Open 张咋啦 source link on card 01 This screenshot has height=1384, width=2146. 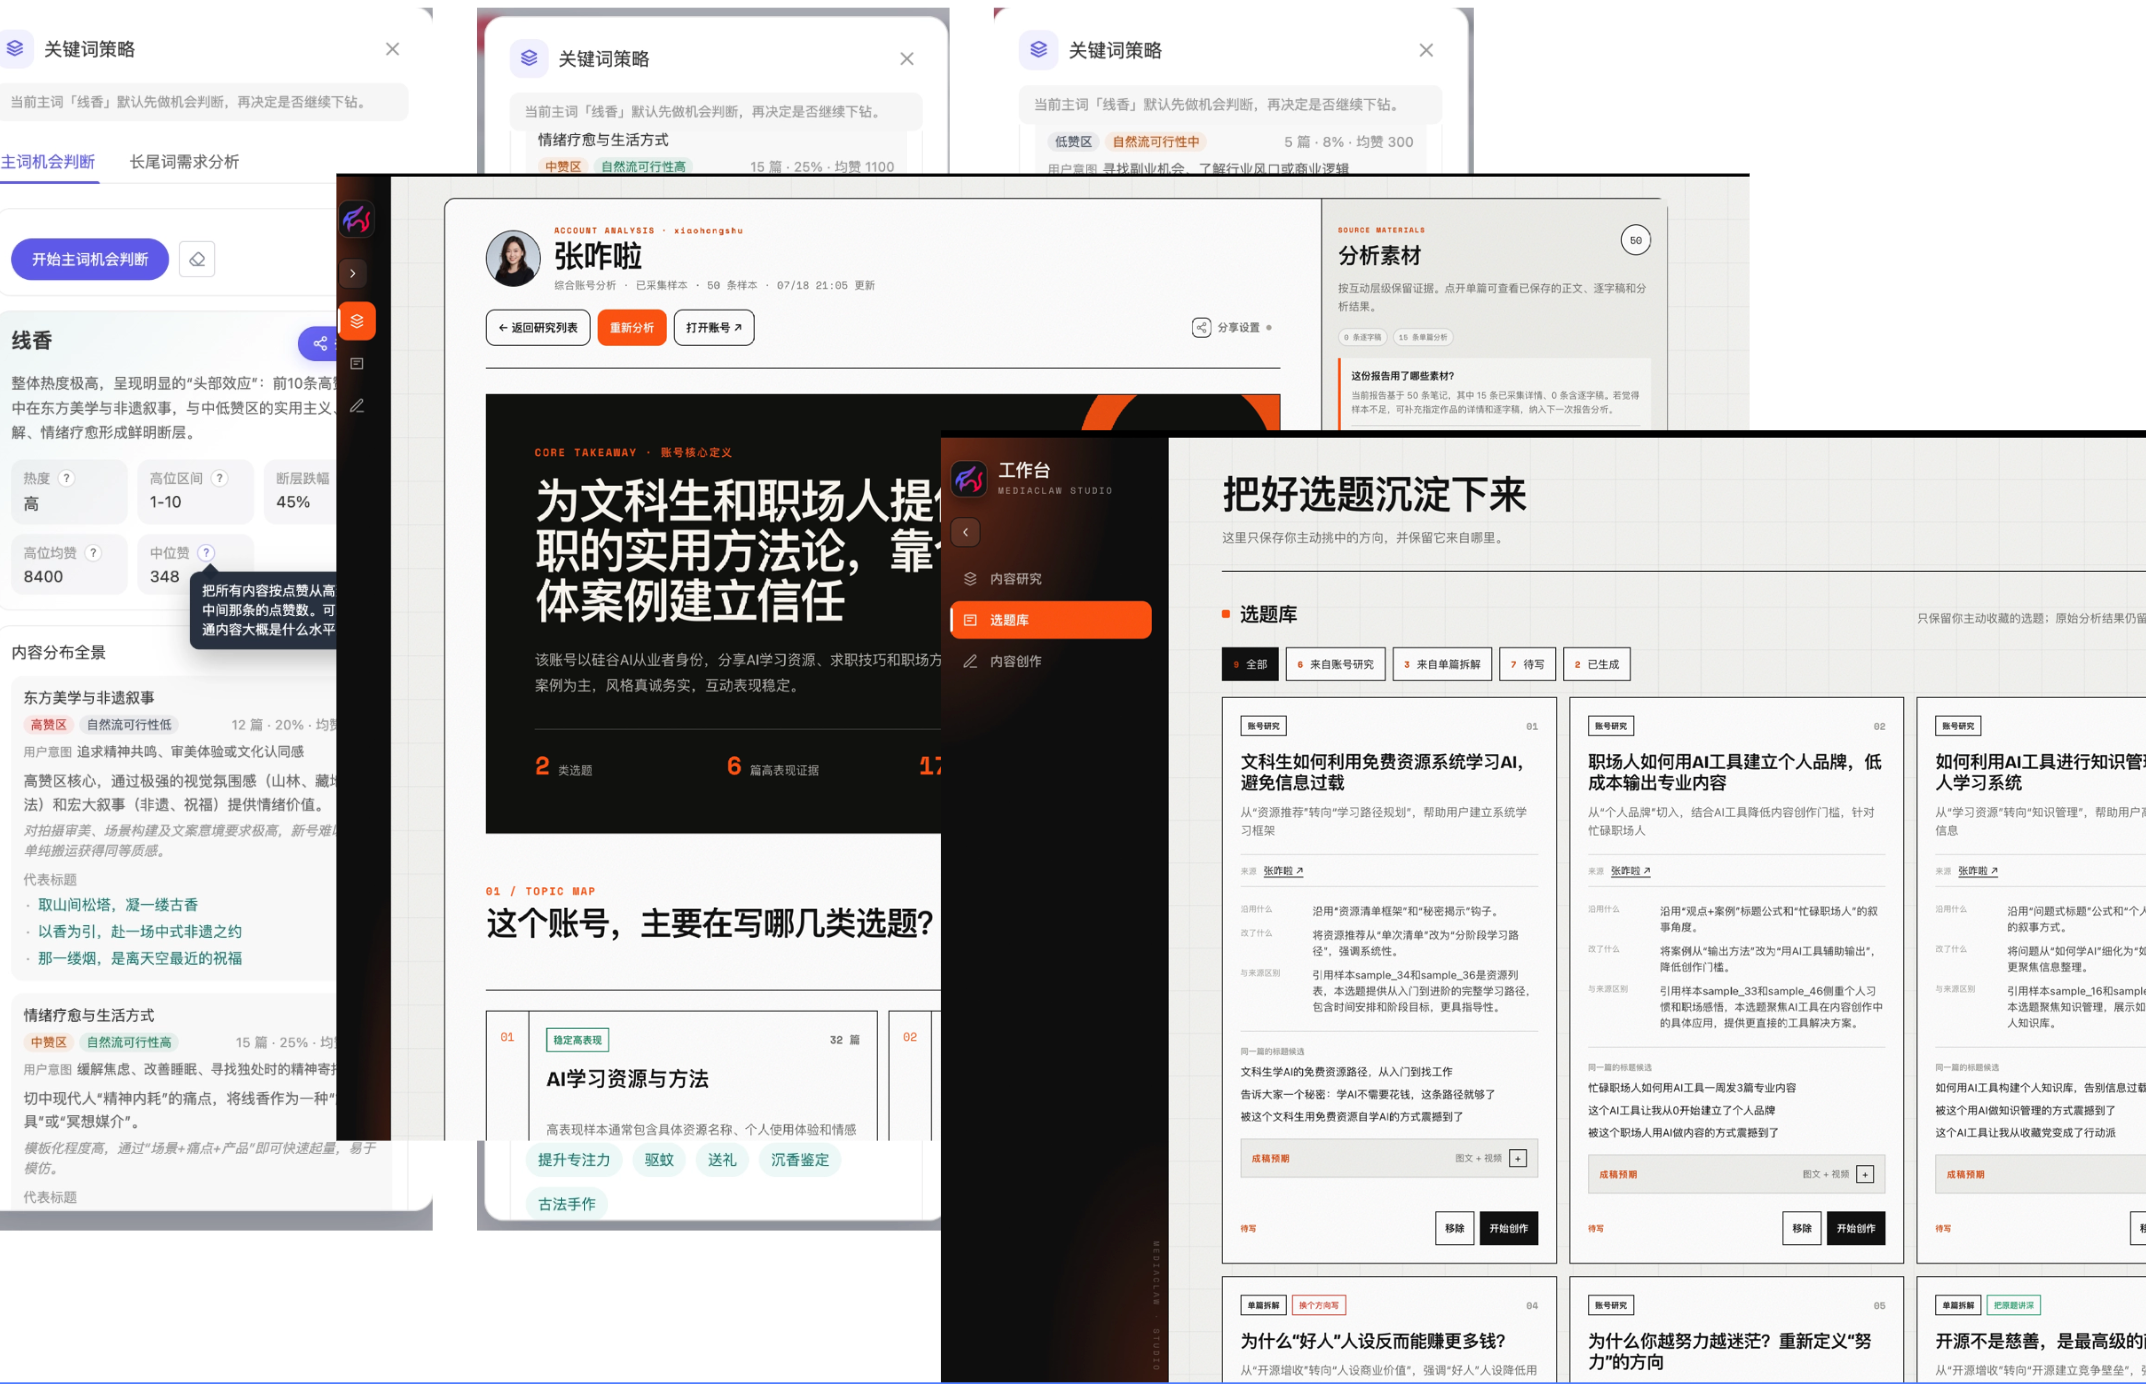[x=1283, y=871]
